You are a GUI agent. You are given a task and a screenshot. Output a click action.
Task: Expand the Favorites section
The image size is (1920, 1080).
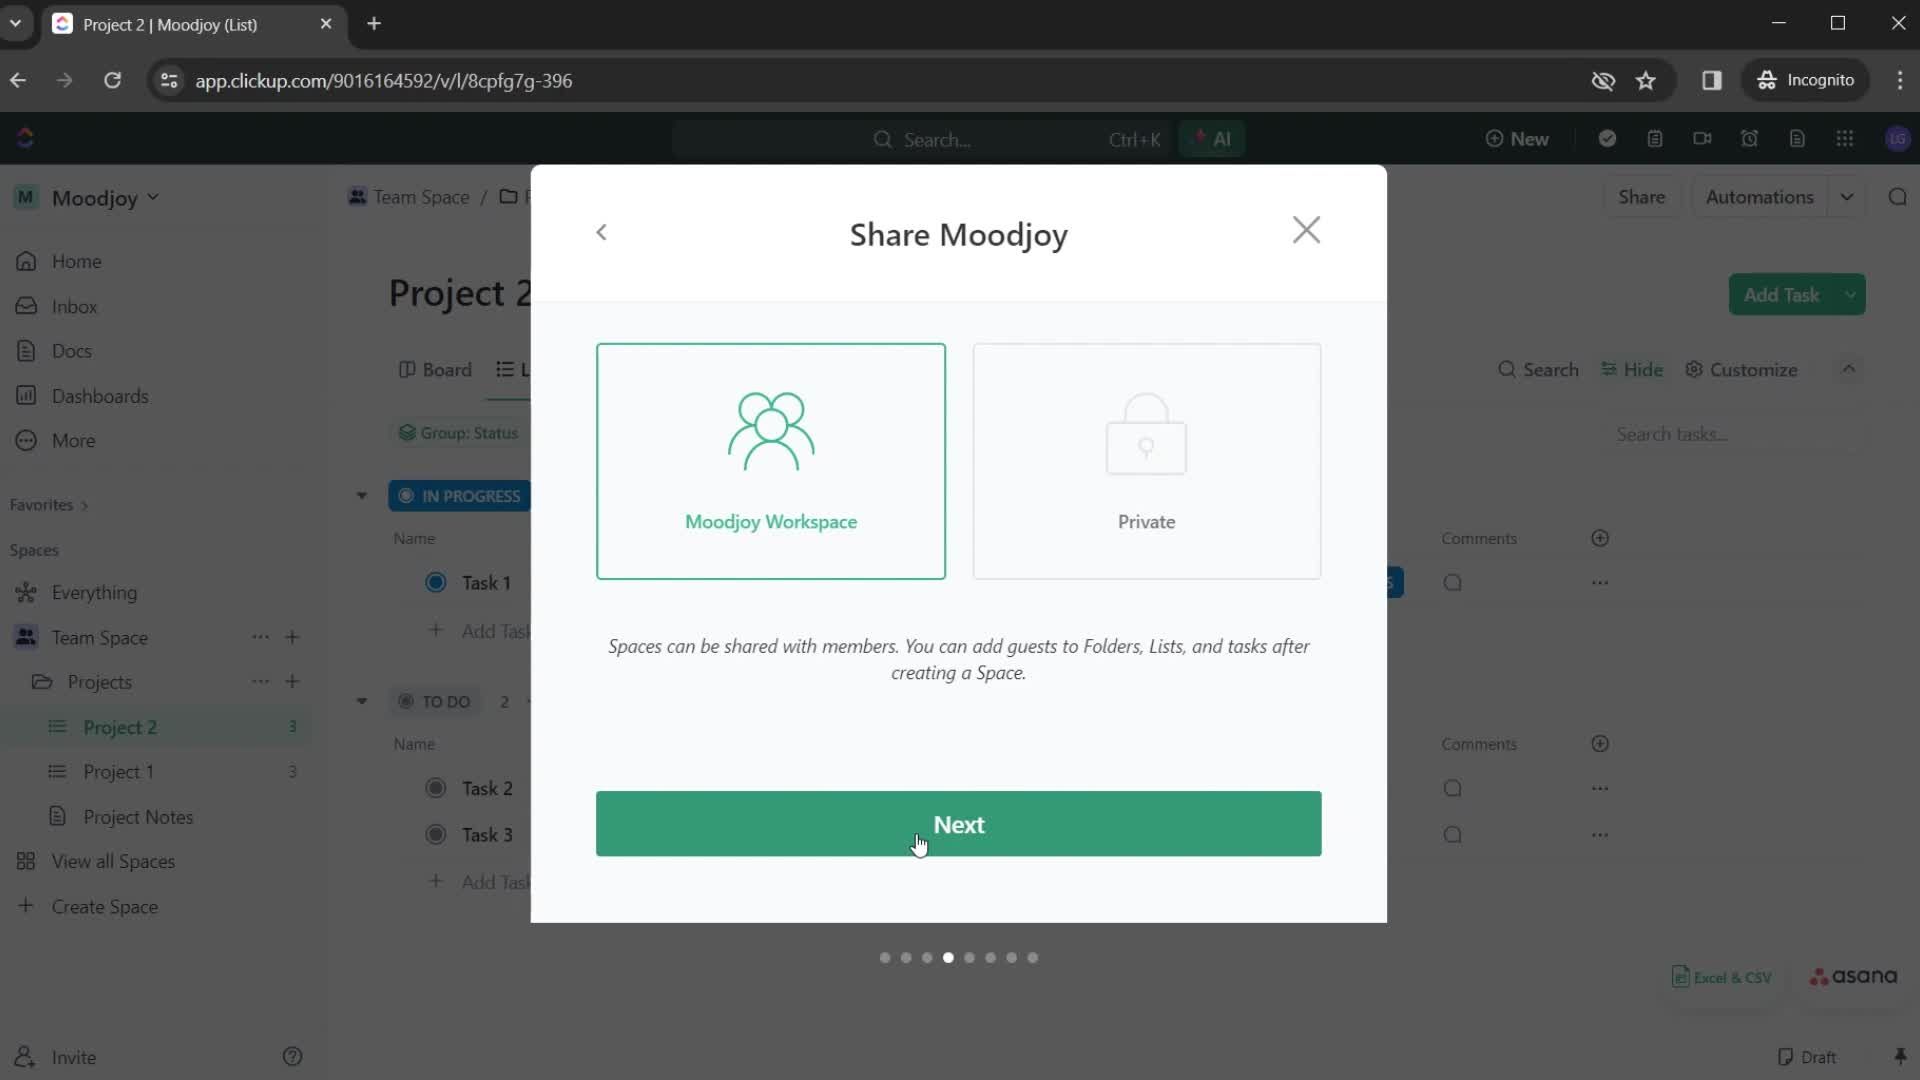tap(84, 505)
